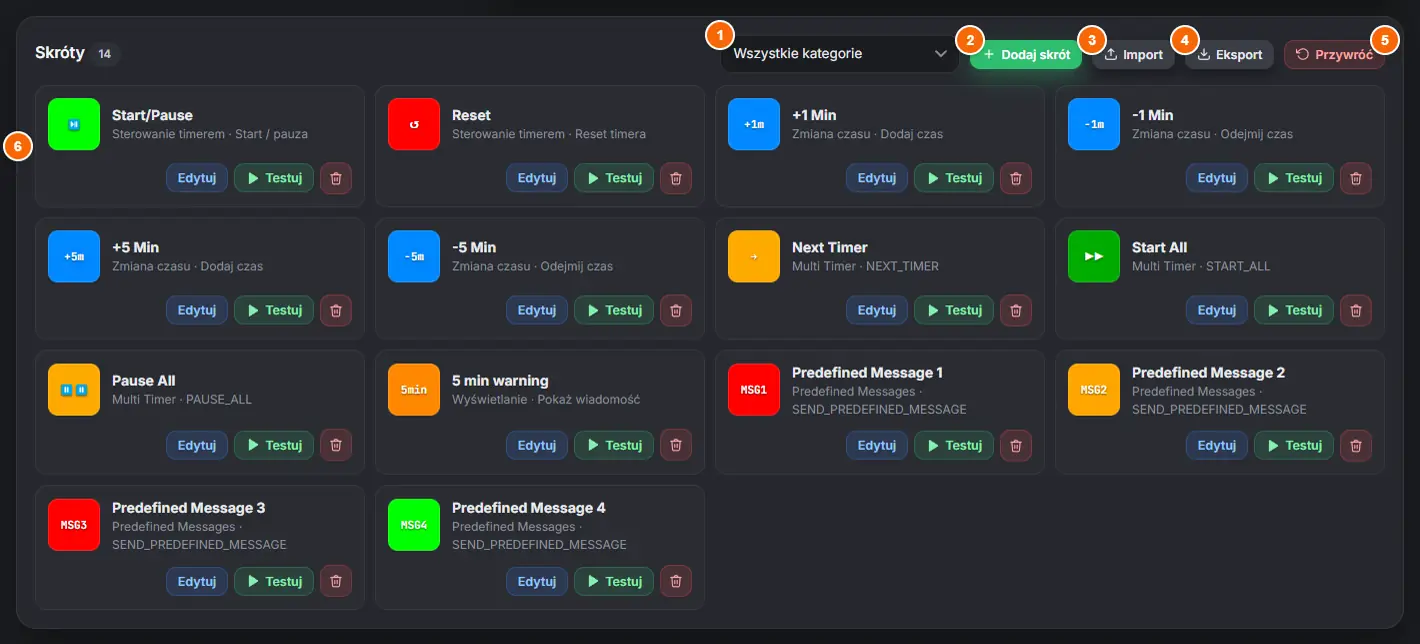Delete the Reset shortcut via trash icon

[x=676, y=178]
